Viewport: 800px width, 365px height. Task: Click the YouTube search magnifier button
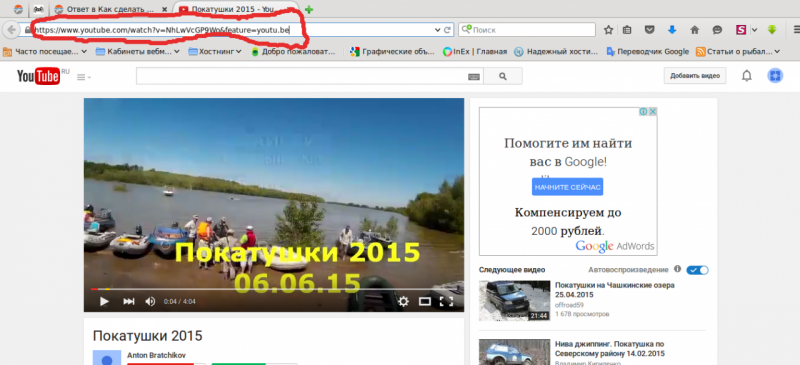503,76
